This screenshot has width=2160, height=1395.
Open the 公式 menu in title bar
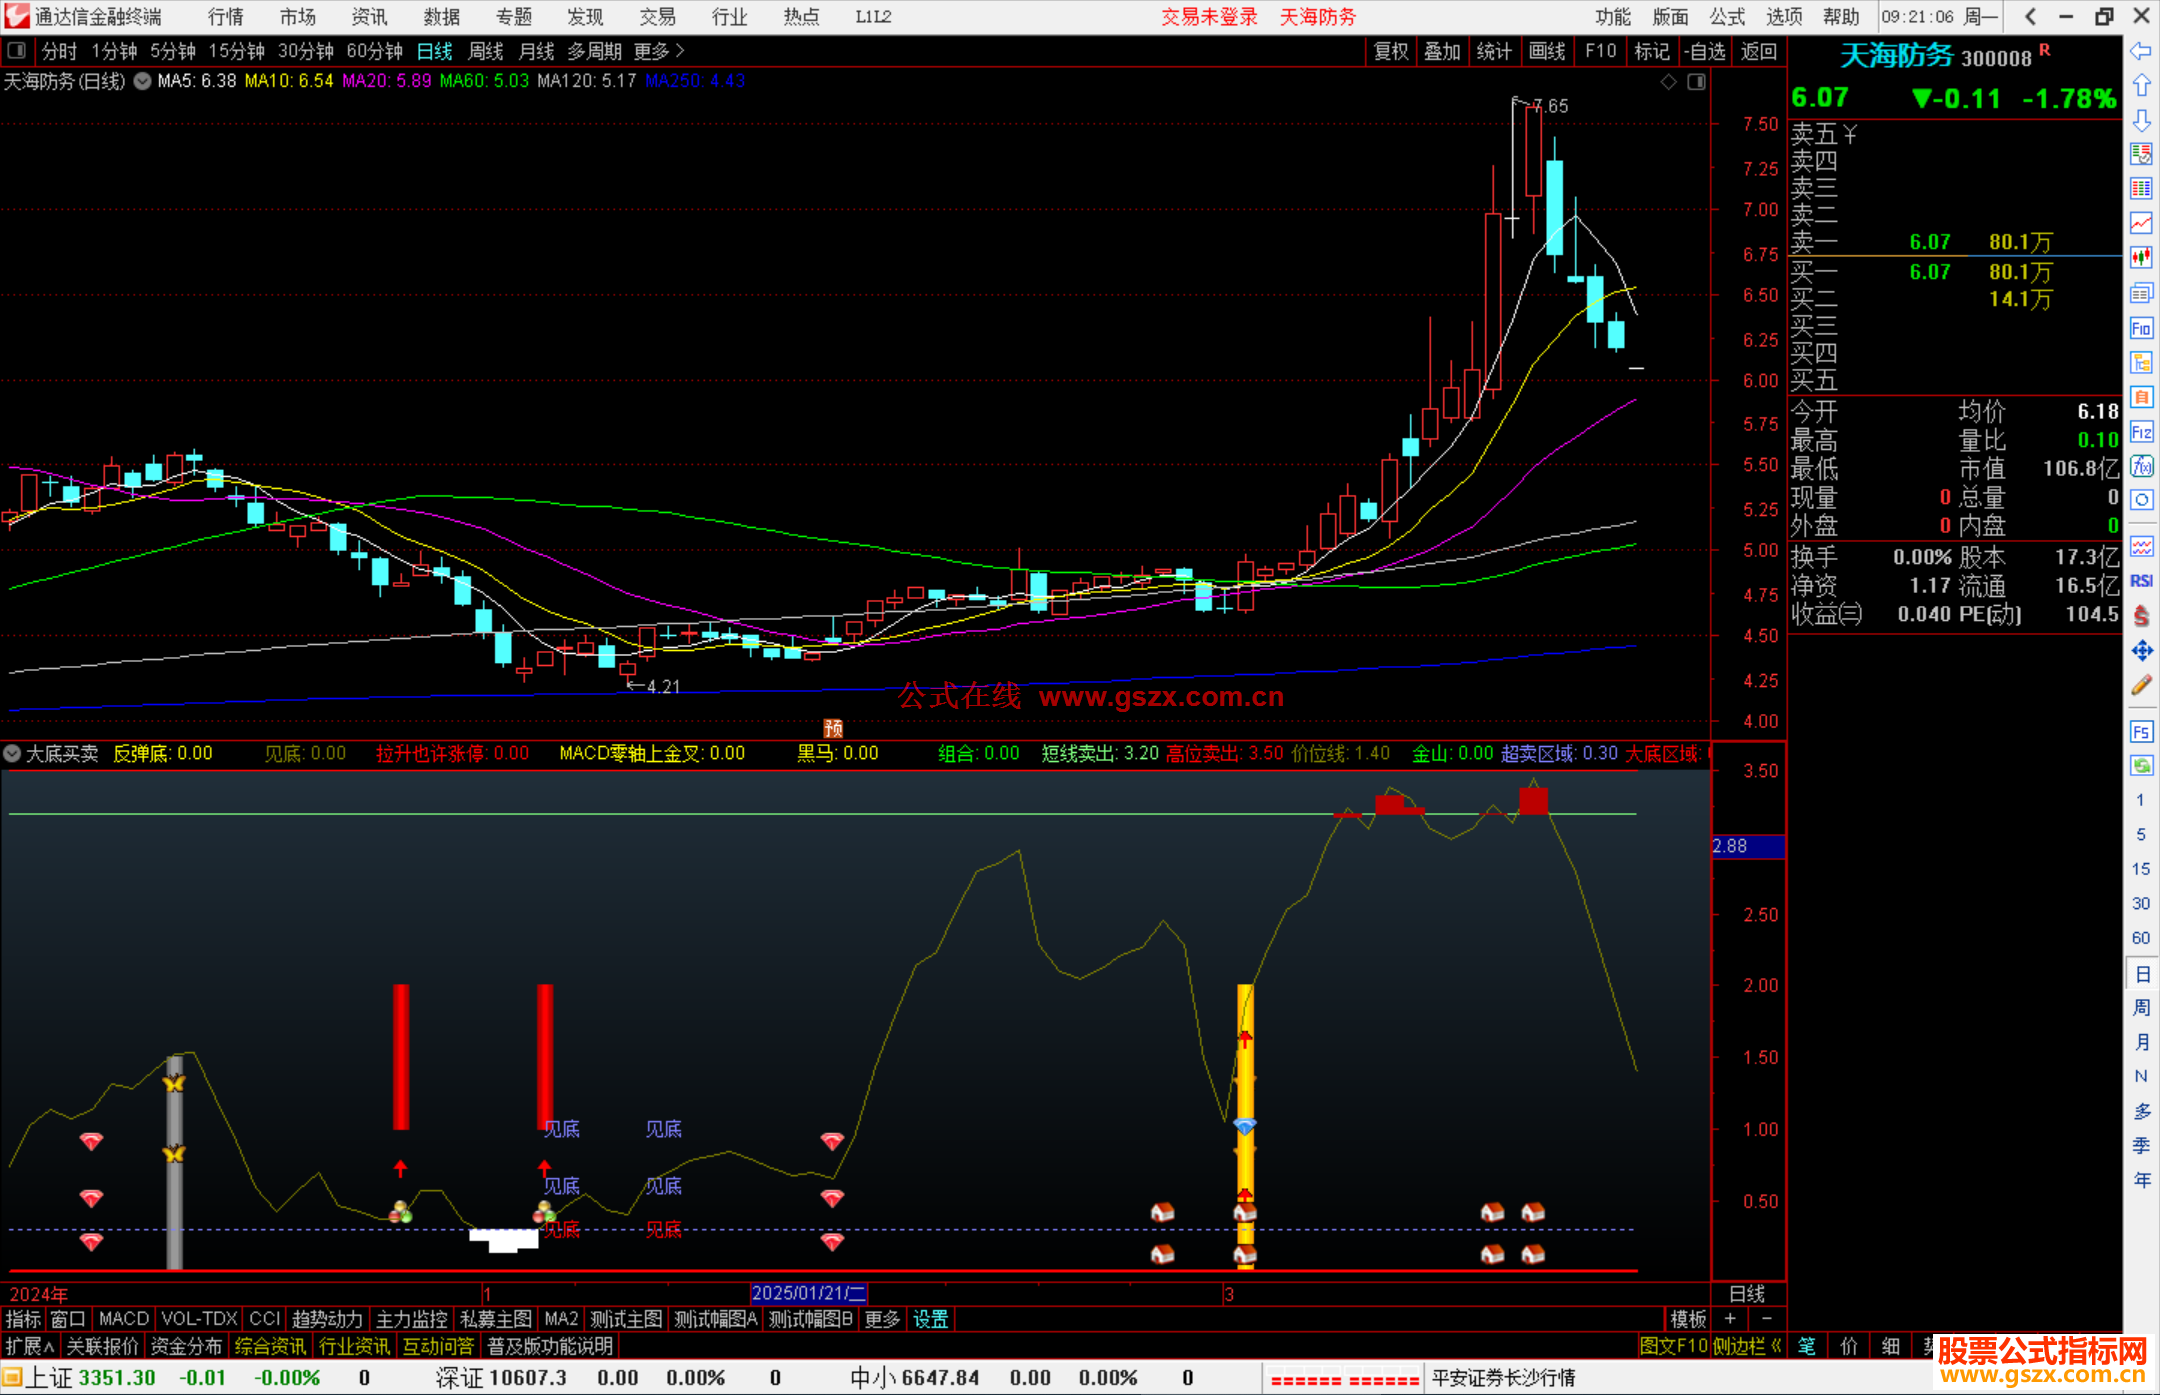click(x=1727, y=17)
